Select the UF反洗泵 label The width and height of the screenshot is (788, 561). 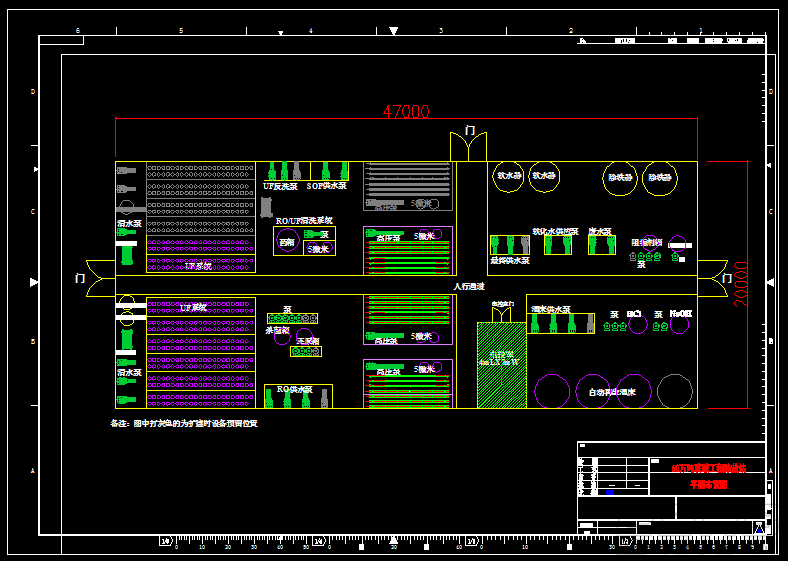pyautogui.click(x=280, y=186)
